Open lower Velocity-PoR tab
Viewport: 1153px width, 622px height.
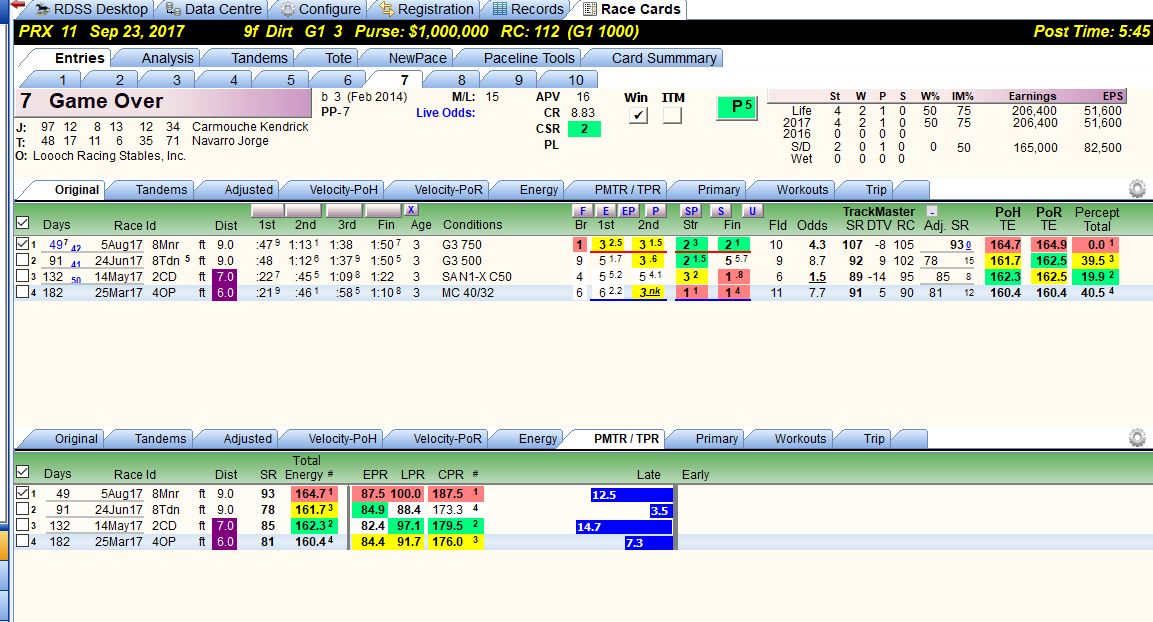point(446,439)
